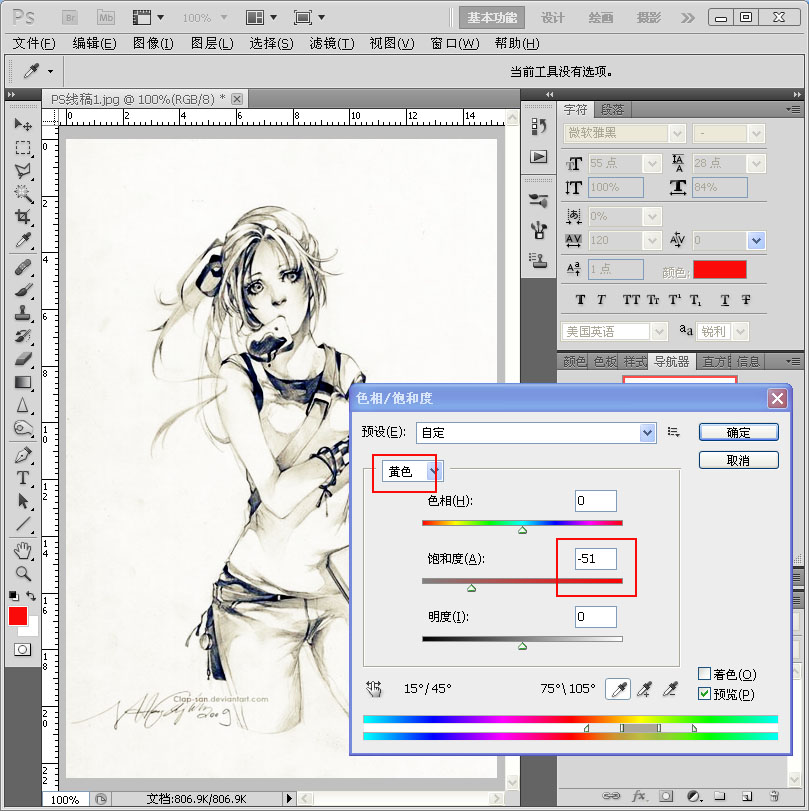The image size is (809, 811).
Task: Toggle Strikethrough text style
Action: 746,300
